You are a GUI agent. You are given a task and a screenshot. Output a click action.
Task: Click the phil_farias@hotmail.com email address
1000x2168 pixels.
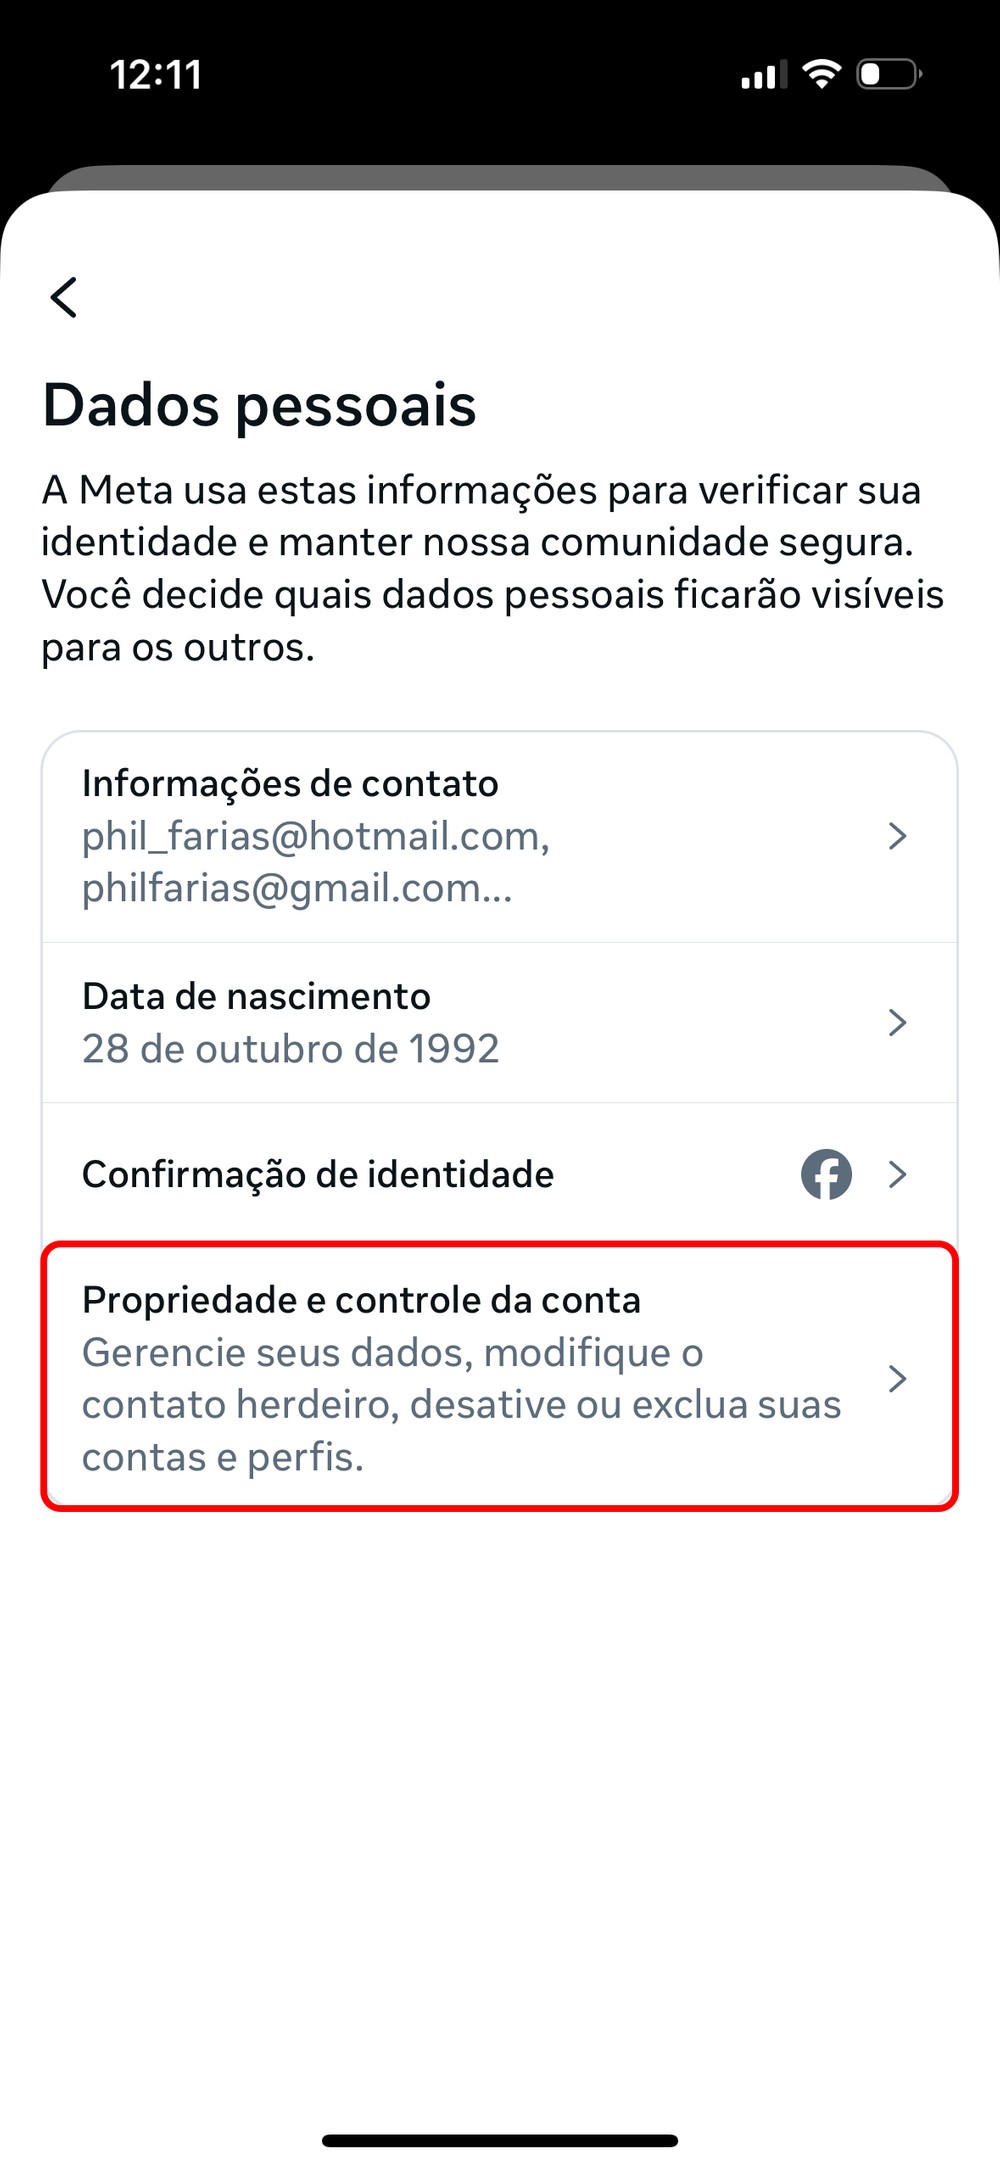pos(315,836)
